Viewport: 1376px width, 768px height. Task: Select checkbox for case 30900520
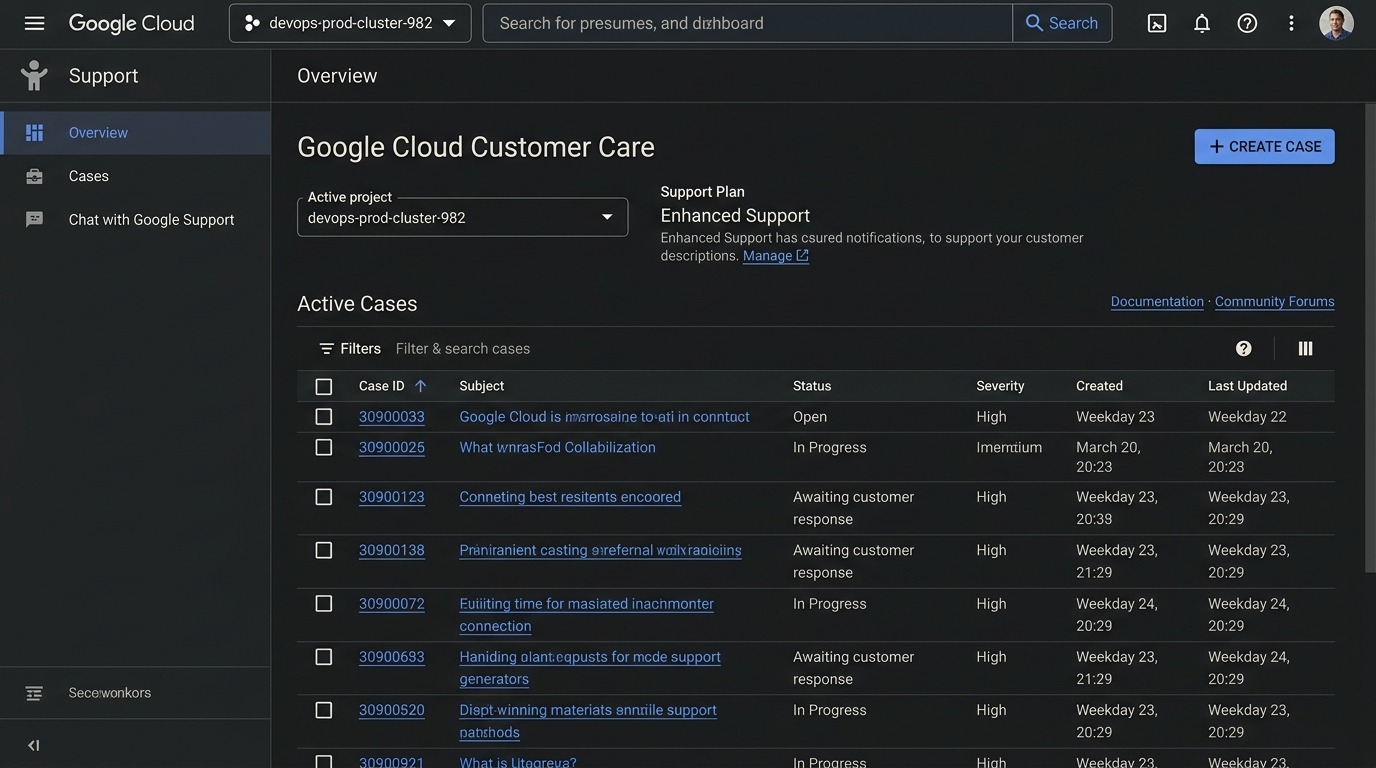point(323,710)
